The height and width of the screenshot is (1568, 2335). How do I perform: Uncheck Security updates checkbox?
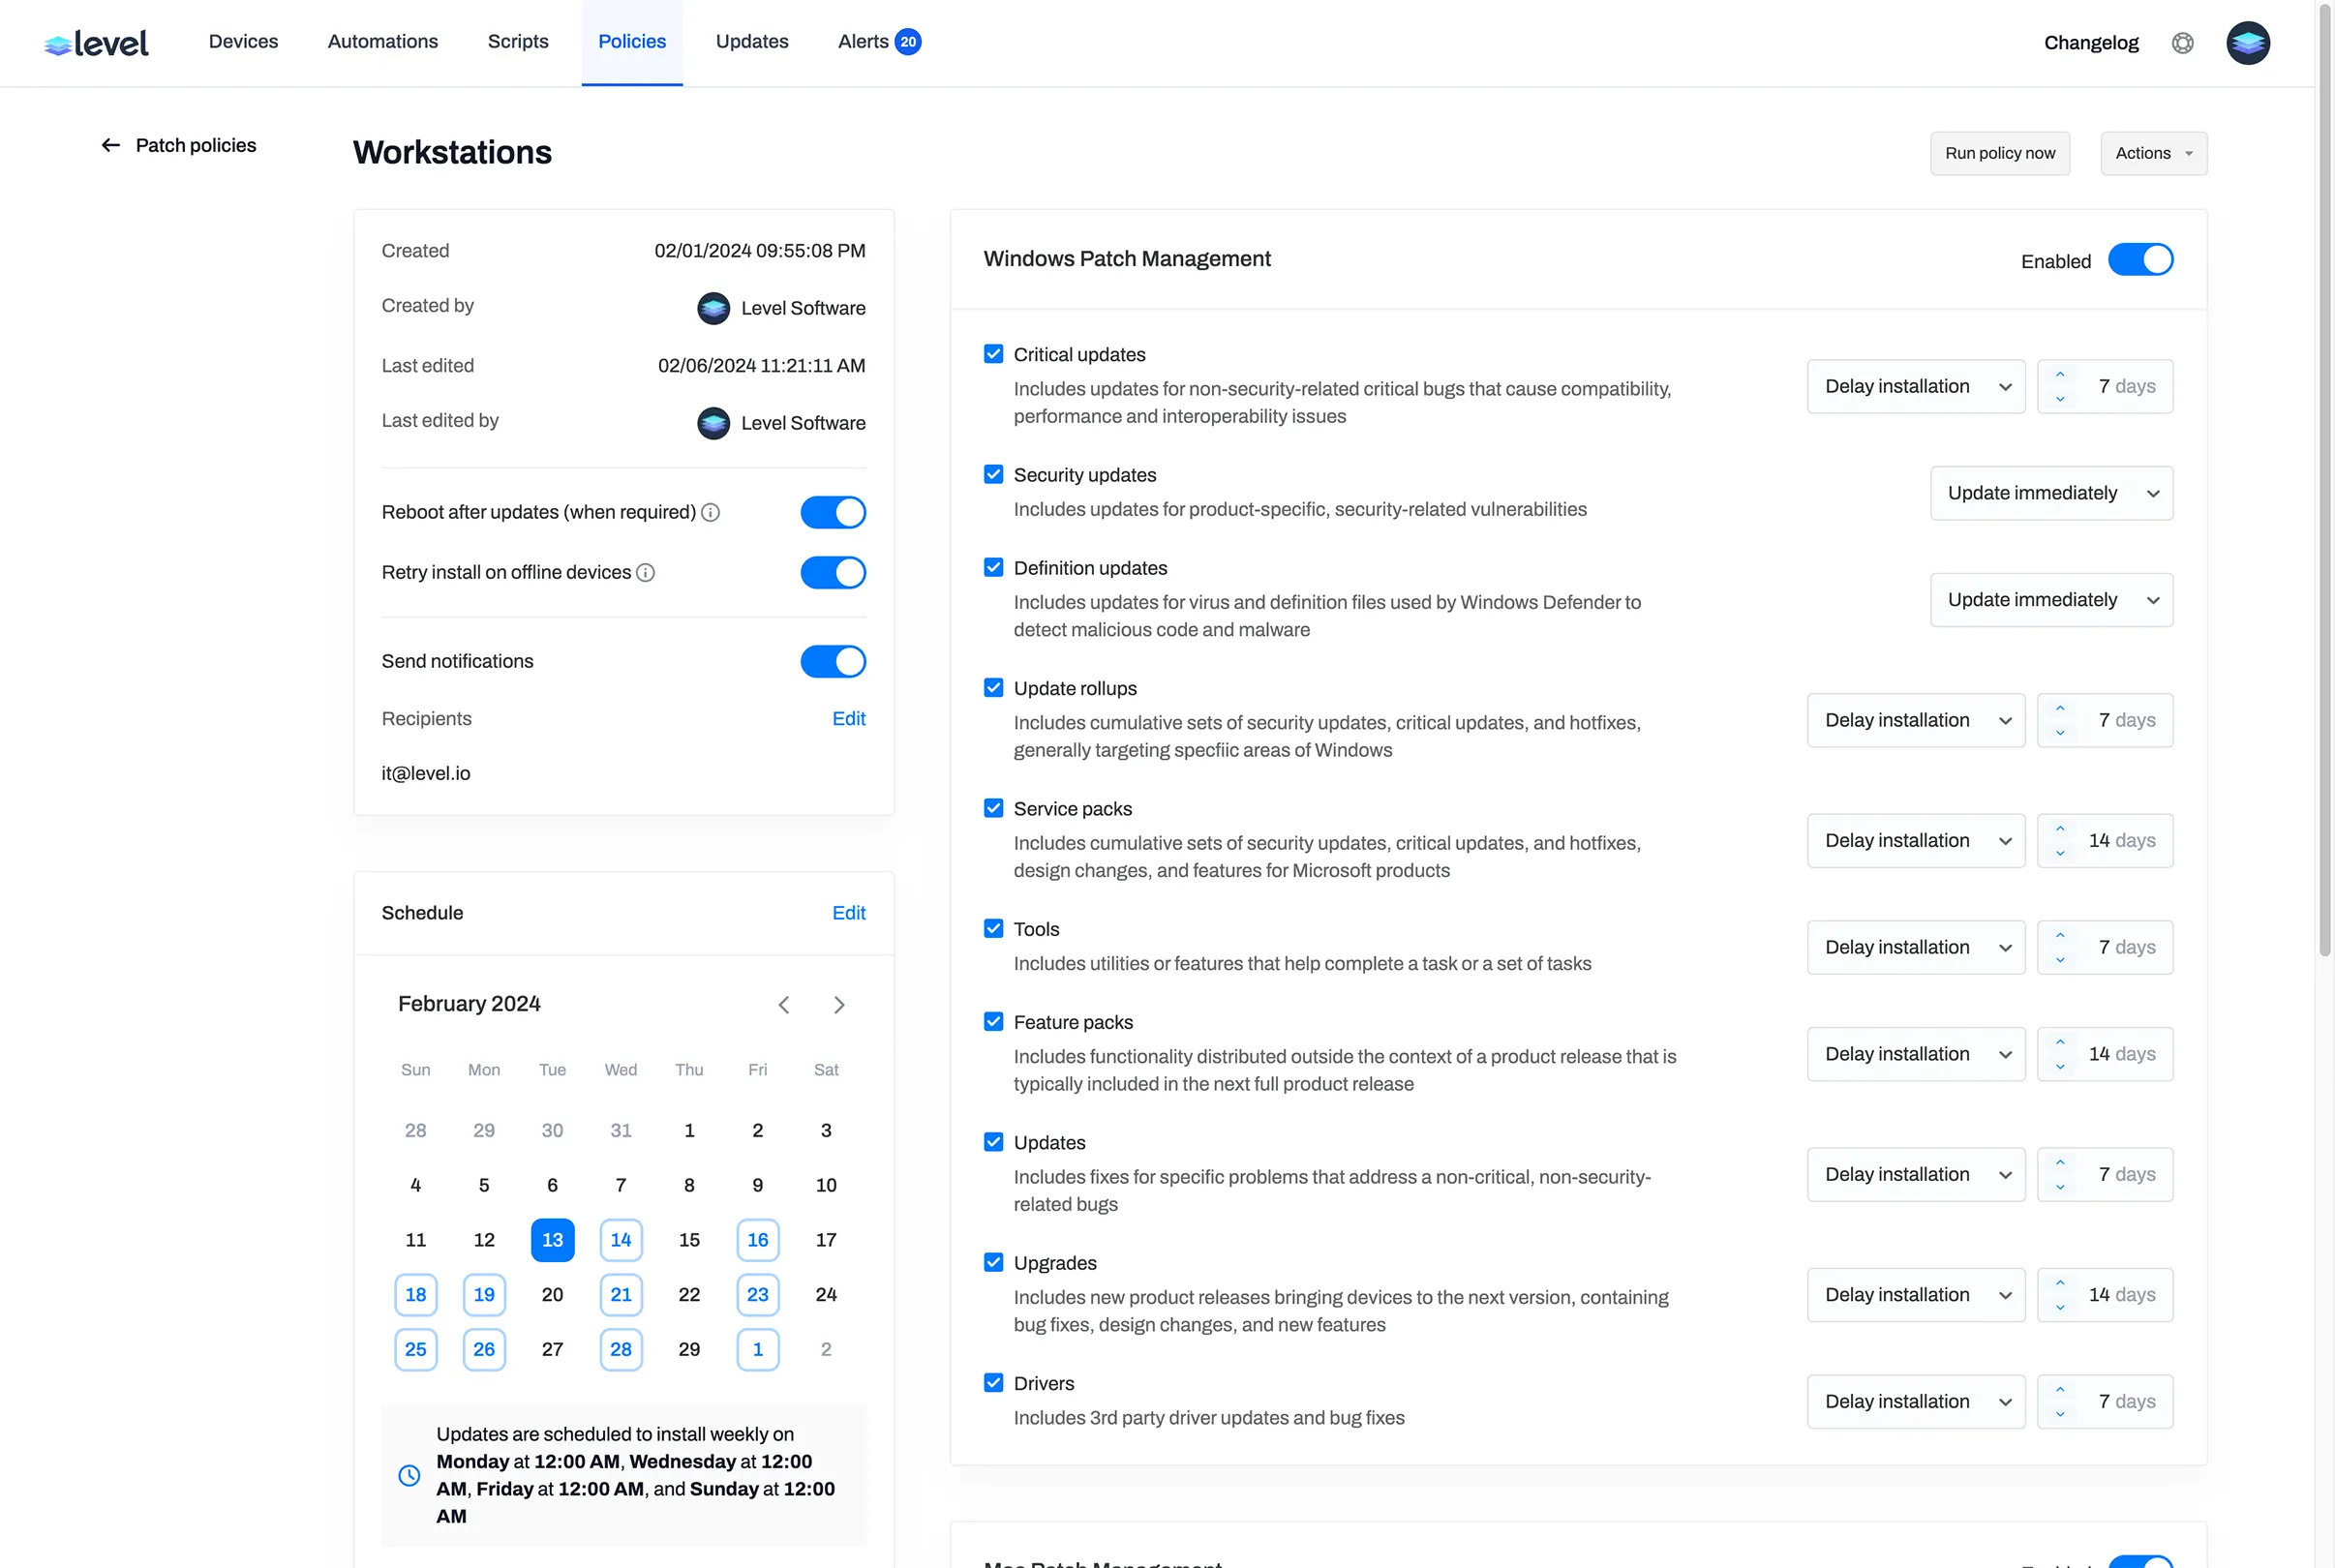(993, 474)
